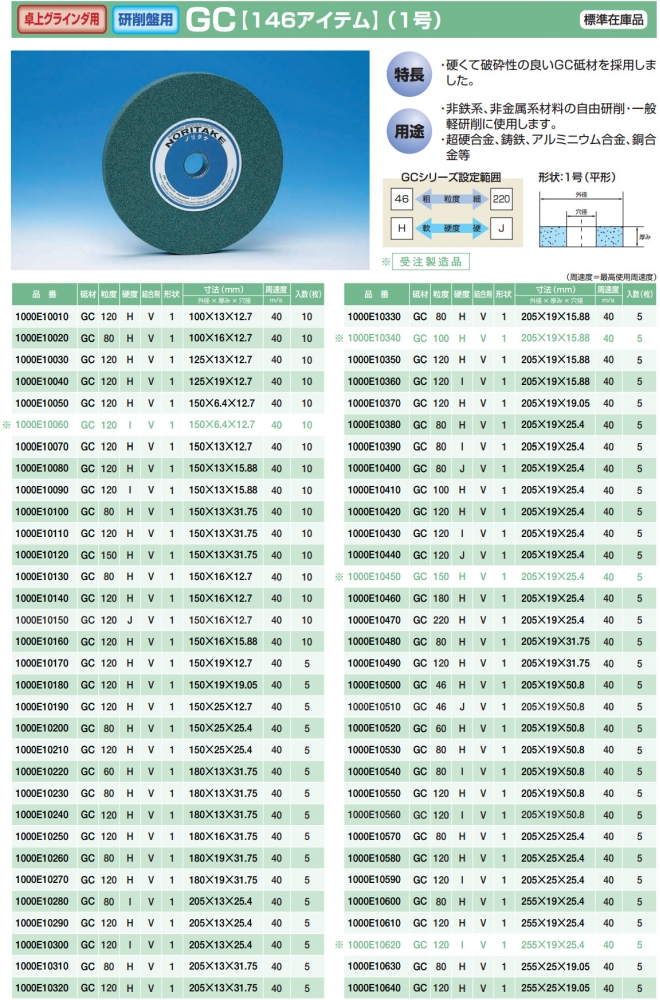Click the 研削盤用 blue badge
The height and width of the screenshot is (1000, 660).
145,19
